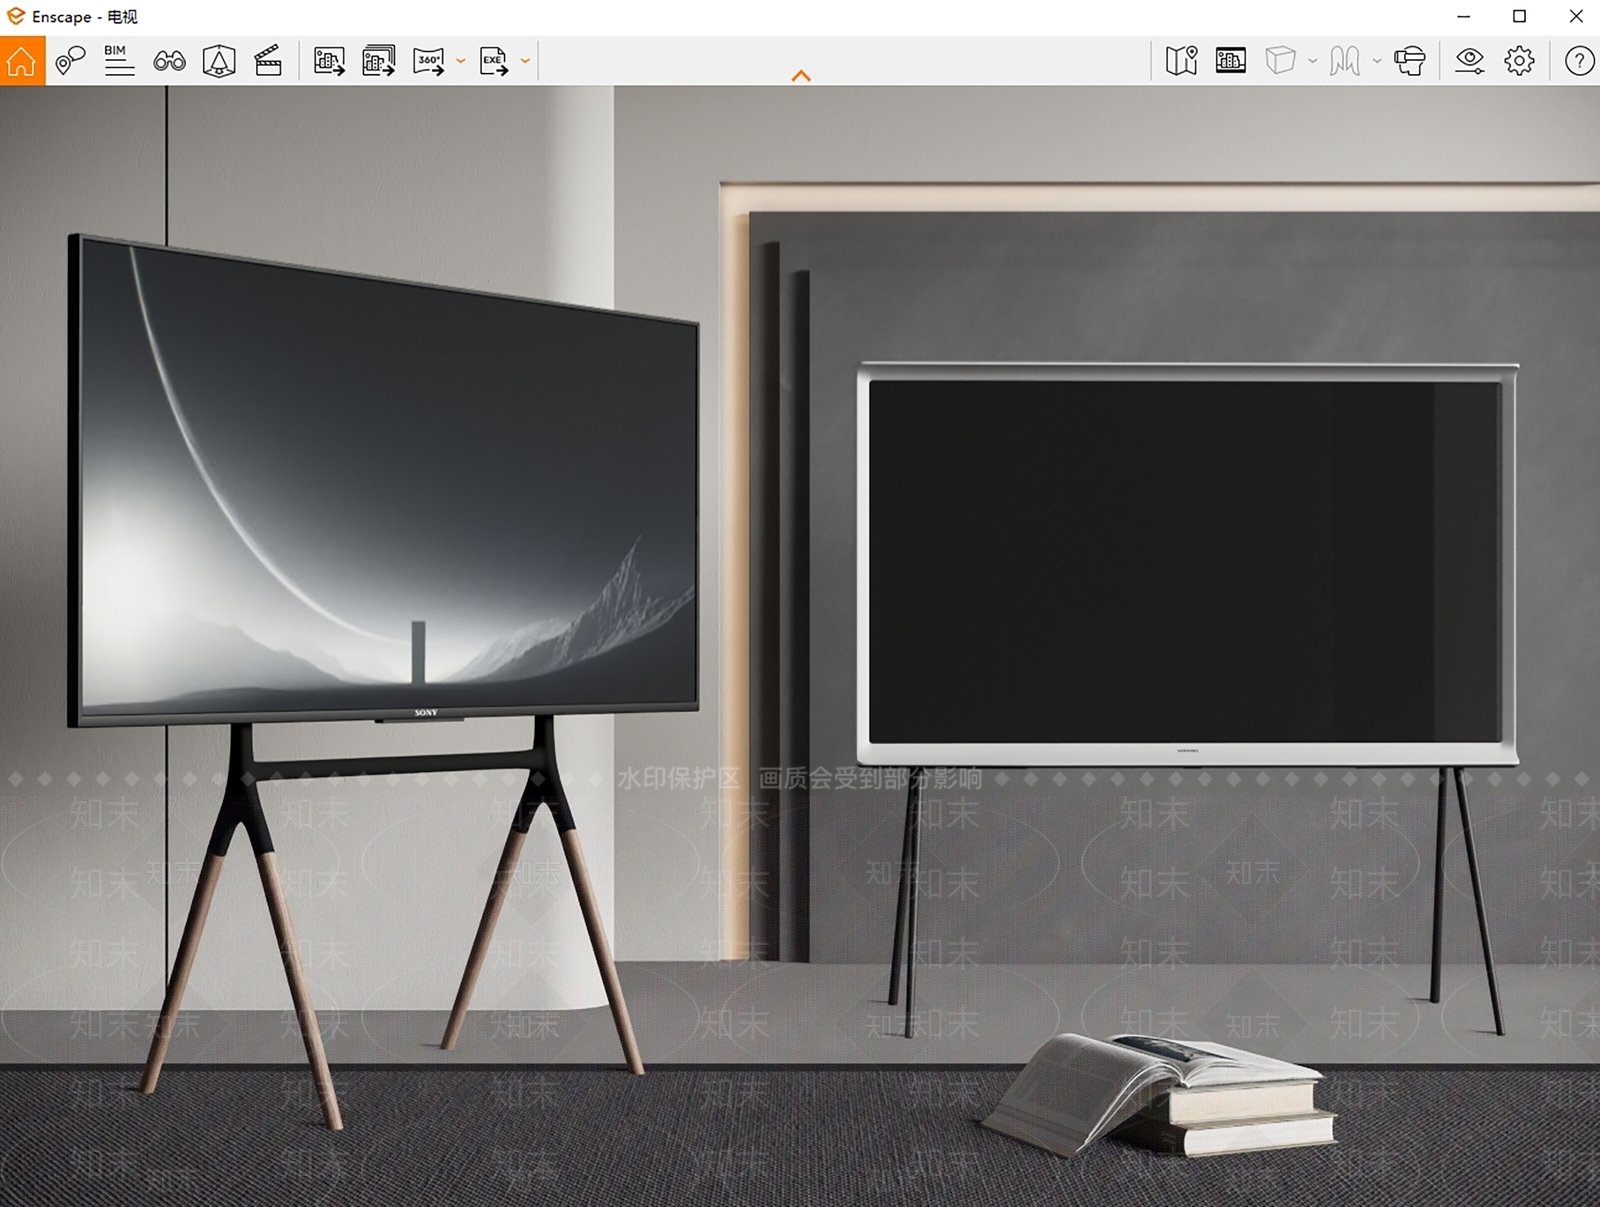The width and height of the screenshot is (1600, 1207).
Task: Open the visual settings eye icon
Action: tap(1470, 61)
